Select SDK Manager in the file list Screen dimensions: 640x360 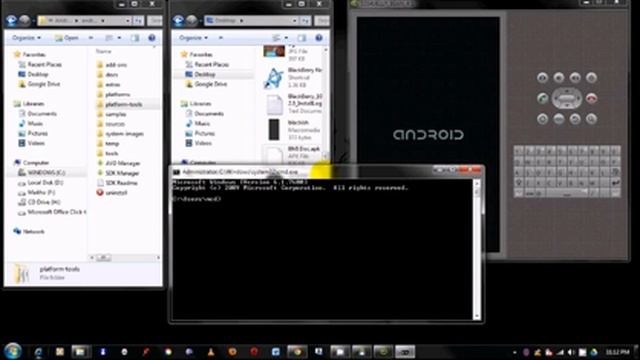pyautogui.click(x=118, y=173)
